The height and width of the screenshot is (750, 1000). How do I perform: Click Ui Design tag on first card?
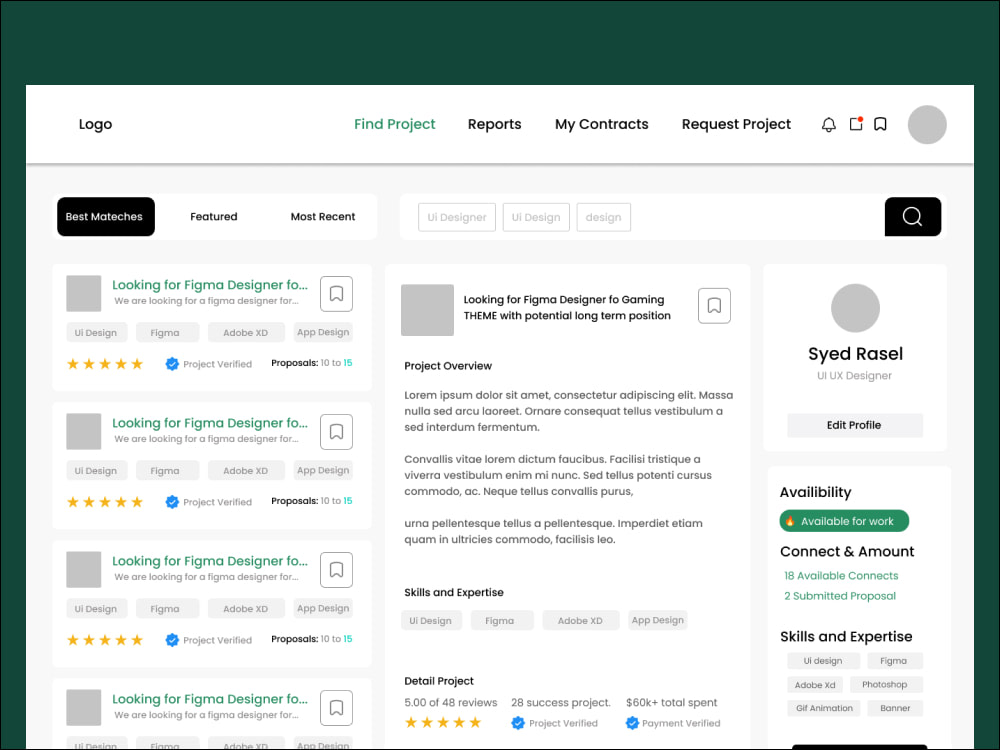96,332
